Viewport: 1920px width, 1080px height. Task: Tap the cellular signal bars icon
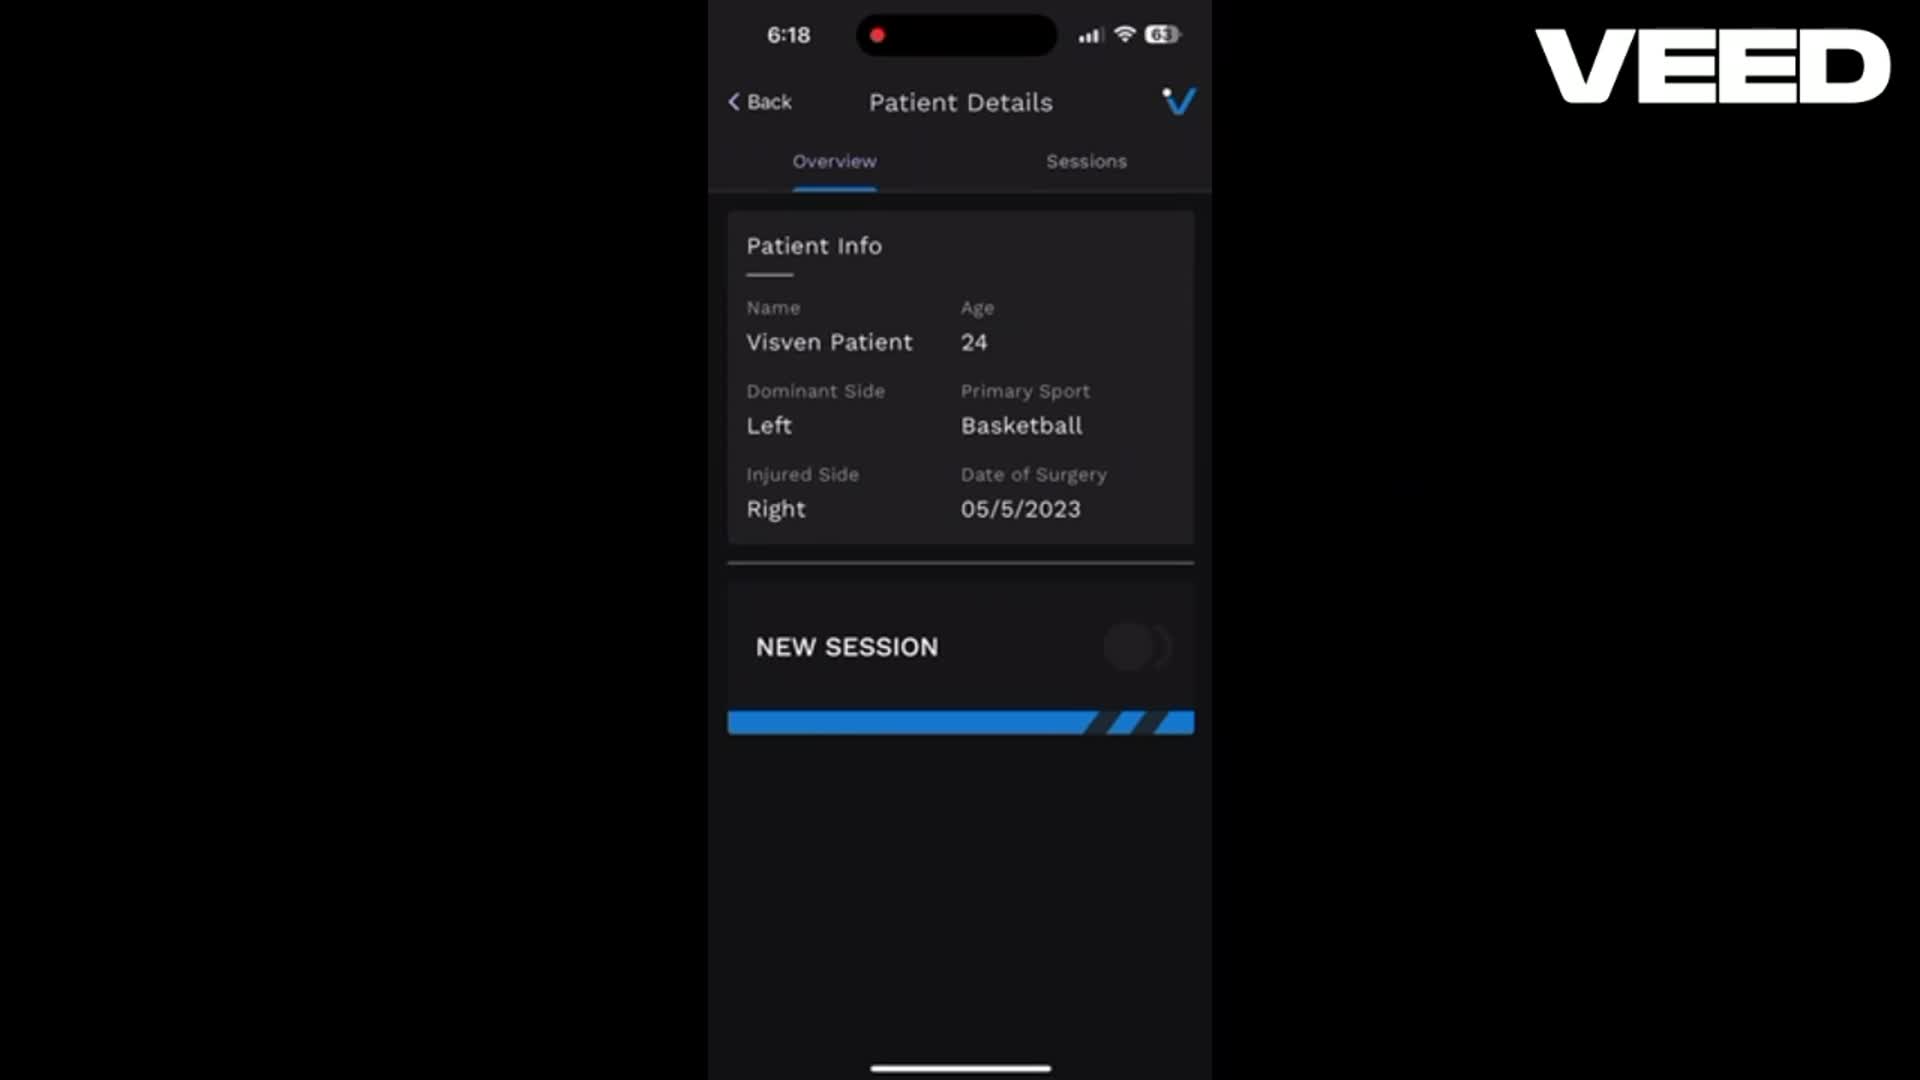click(1090, 36)
